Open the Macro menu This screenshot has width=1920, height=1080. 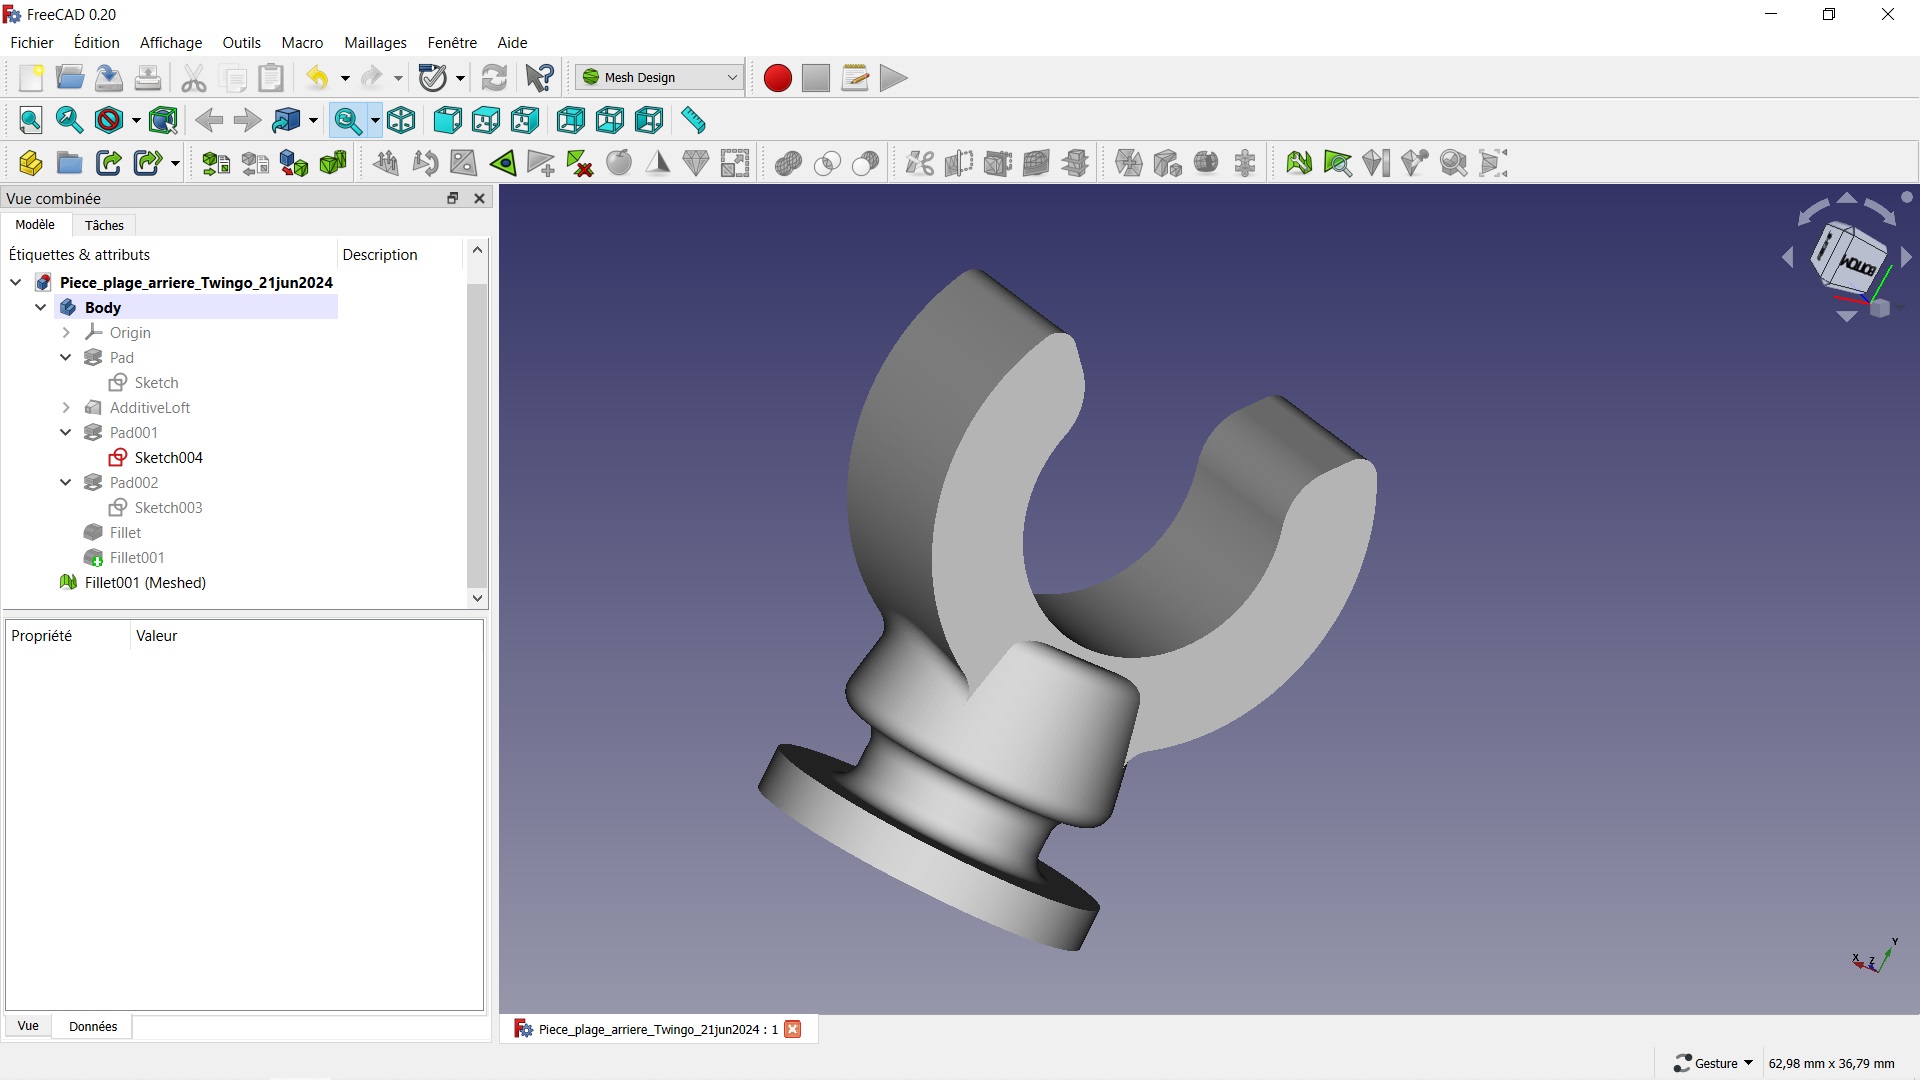click(x=302, y=42)
